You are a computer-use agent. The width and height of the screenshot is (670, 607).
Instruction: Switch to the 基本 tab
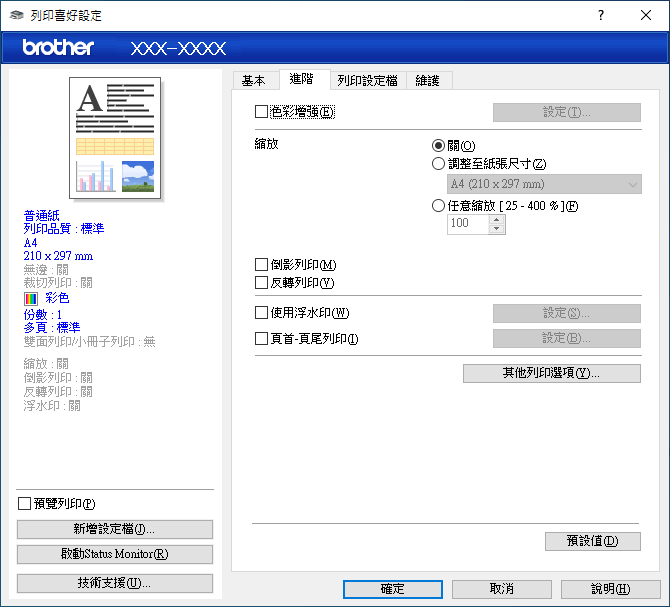[x=254, y=80]
